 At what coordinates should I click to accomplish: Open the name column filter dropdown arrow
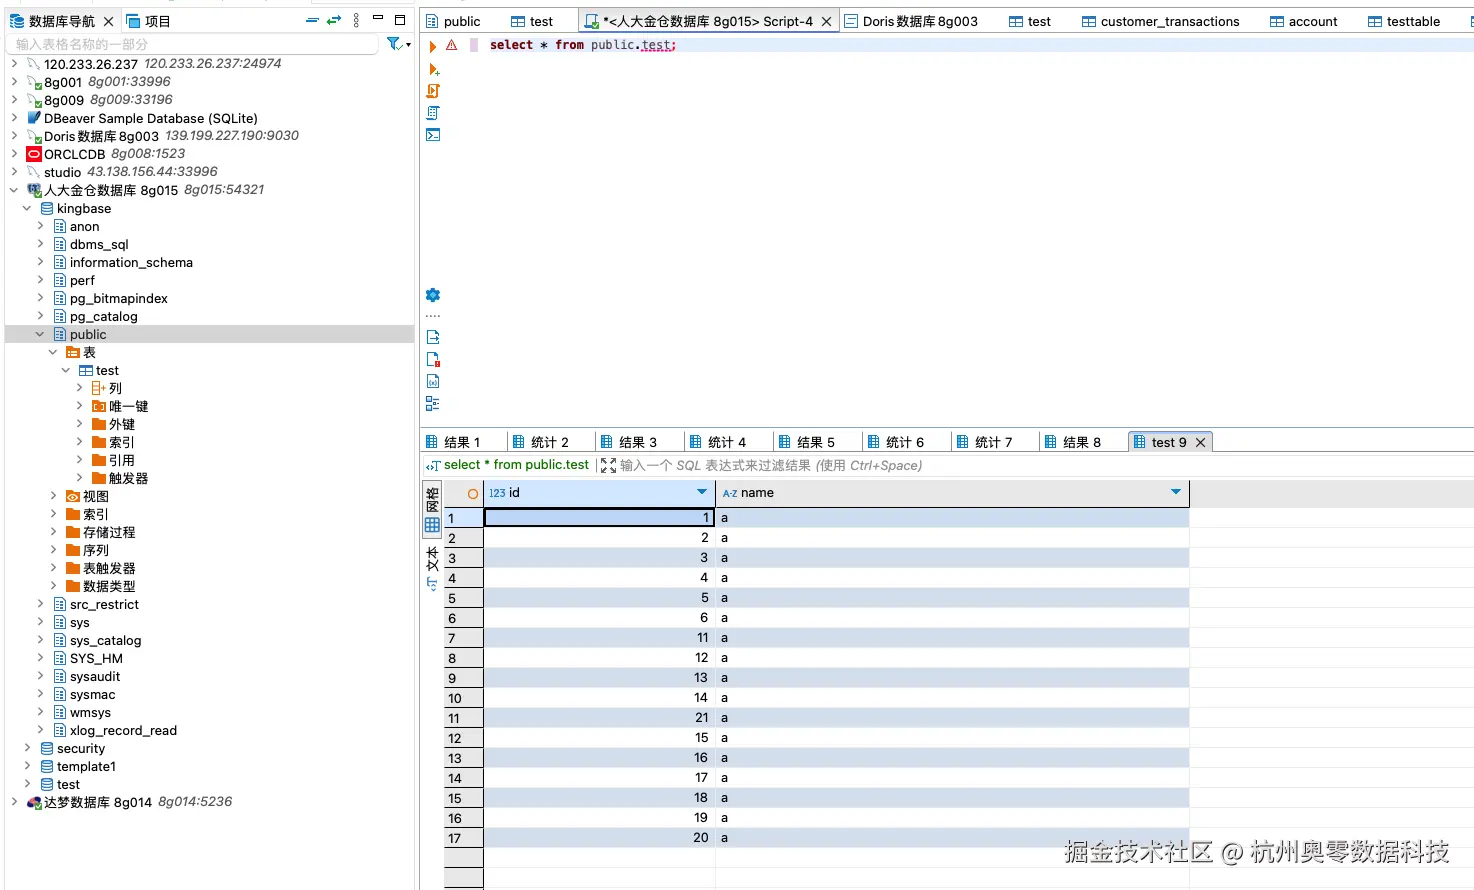coord(1176,492)
